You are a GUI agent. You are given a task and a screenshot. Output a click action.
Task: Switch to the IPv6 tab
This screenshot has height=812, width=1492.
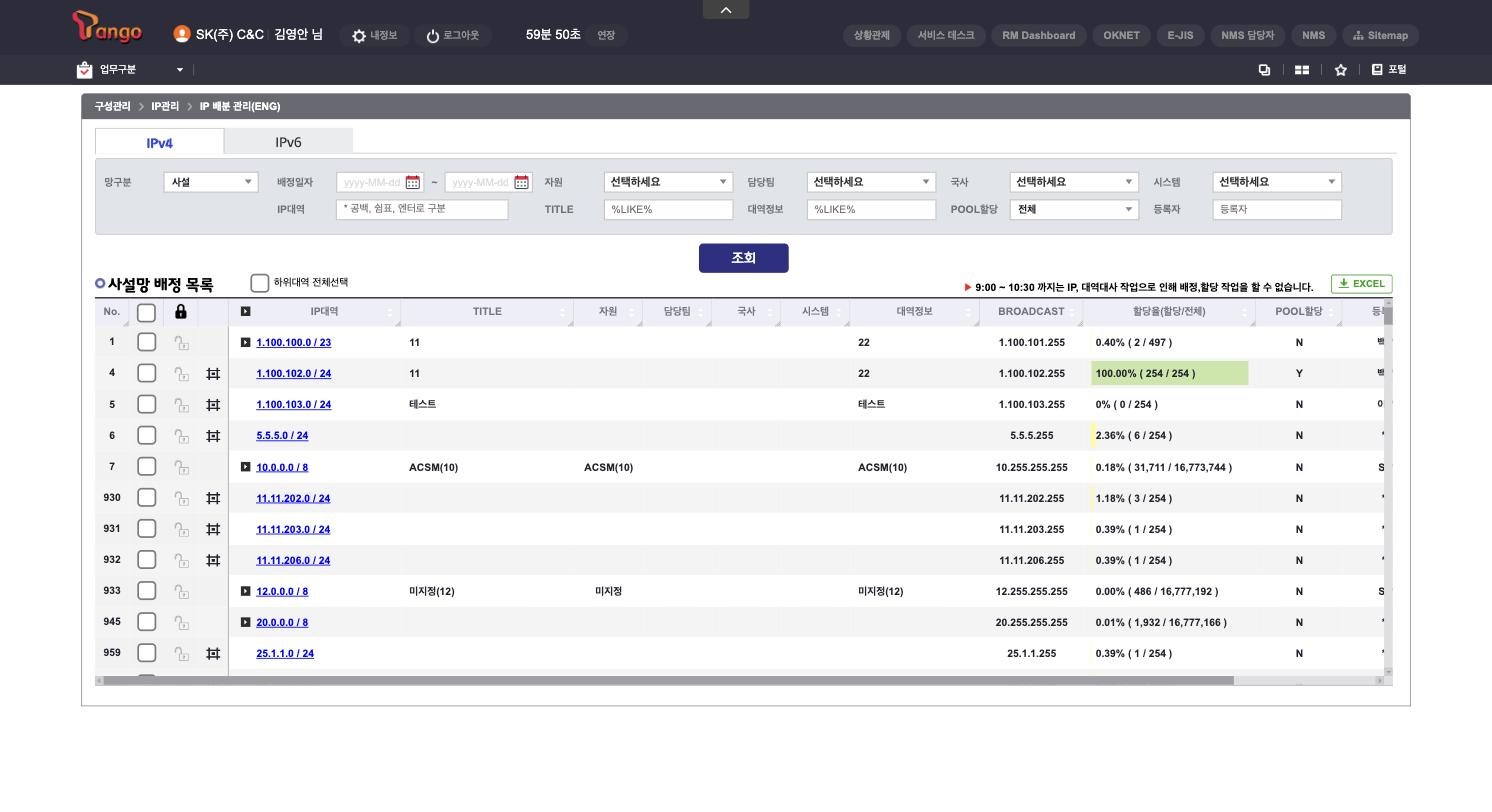tap(288, 142)
